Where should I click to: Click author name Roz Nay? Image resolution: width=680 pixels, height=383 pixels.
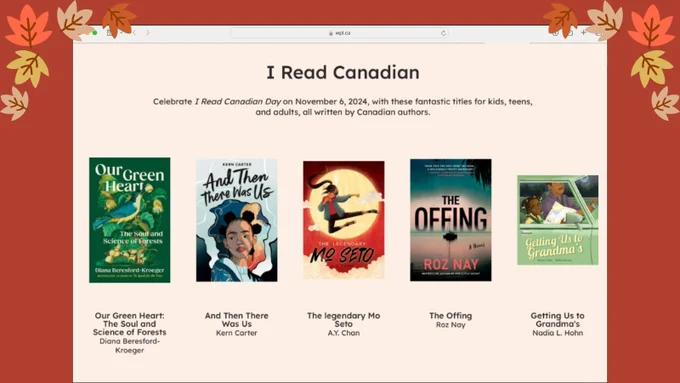click(x=451, y=325)
